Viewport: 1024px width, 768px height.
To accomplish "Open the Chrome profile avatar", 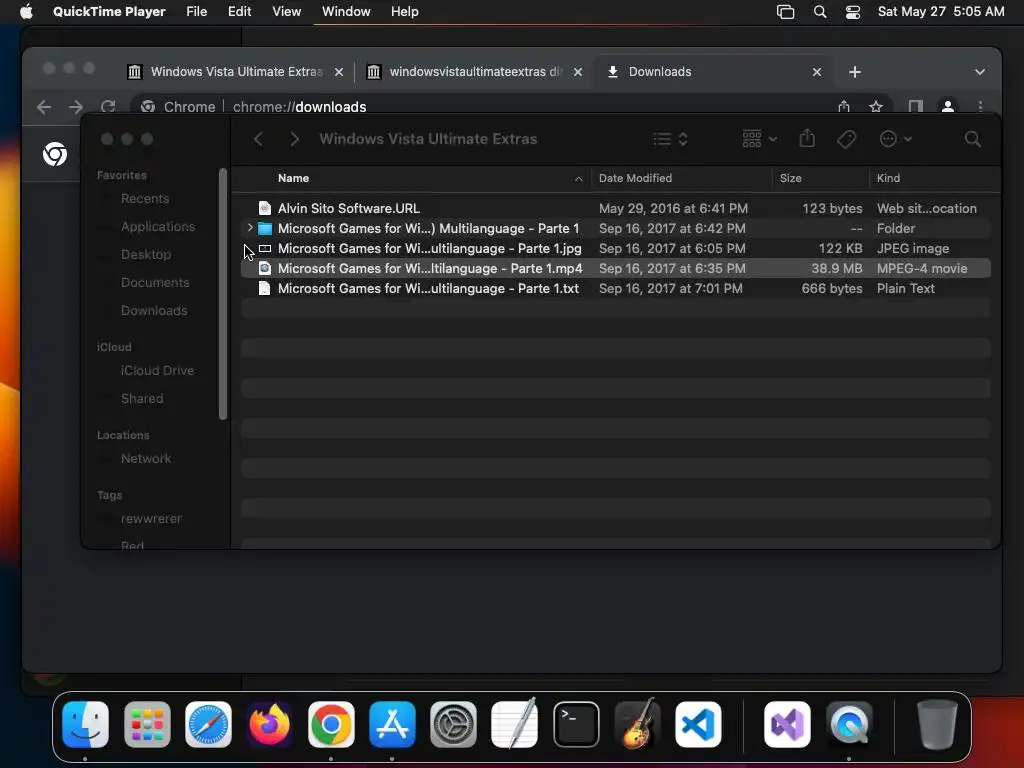I will (948, 106).
